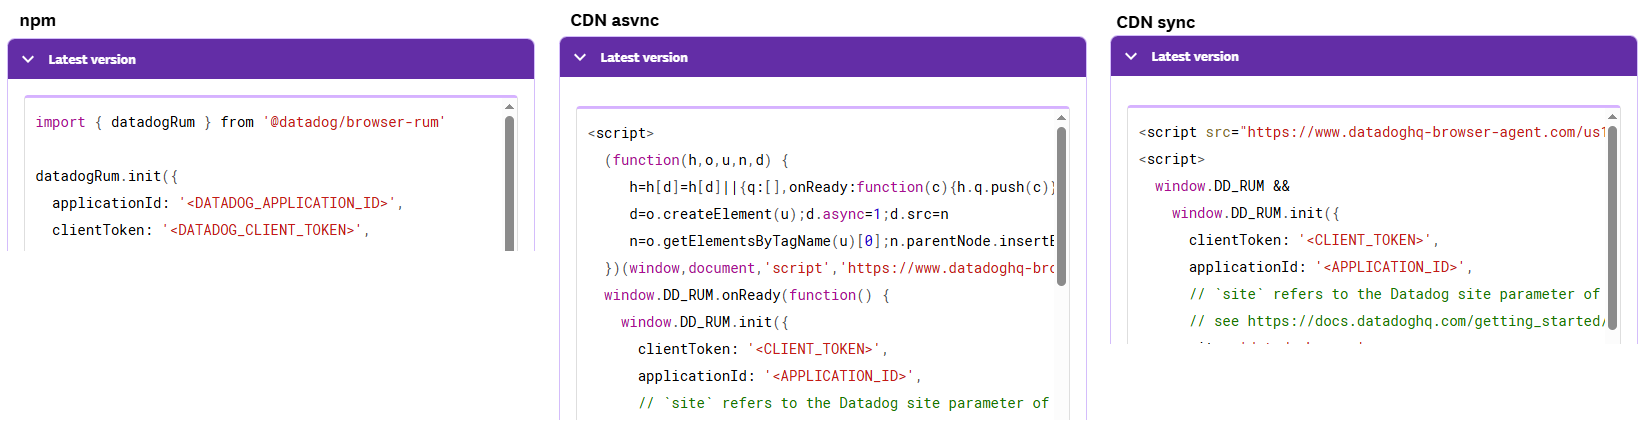Viewport: 1641px width, 422px height.
Task: Click the npm code block scroll-up arrow
Action: 509,106
